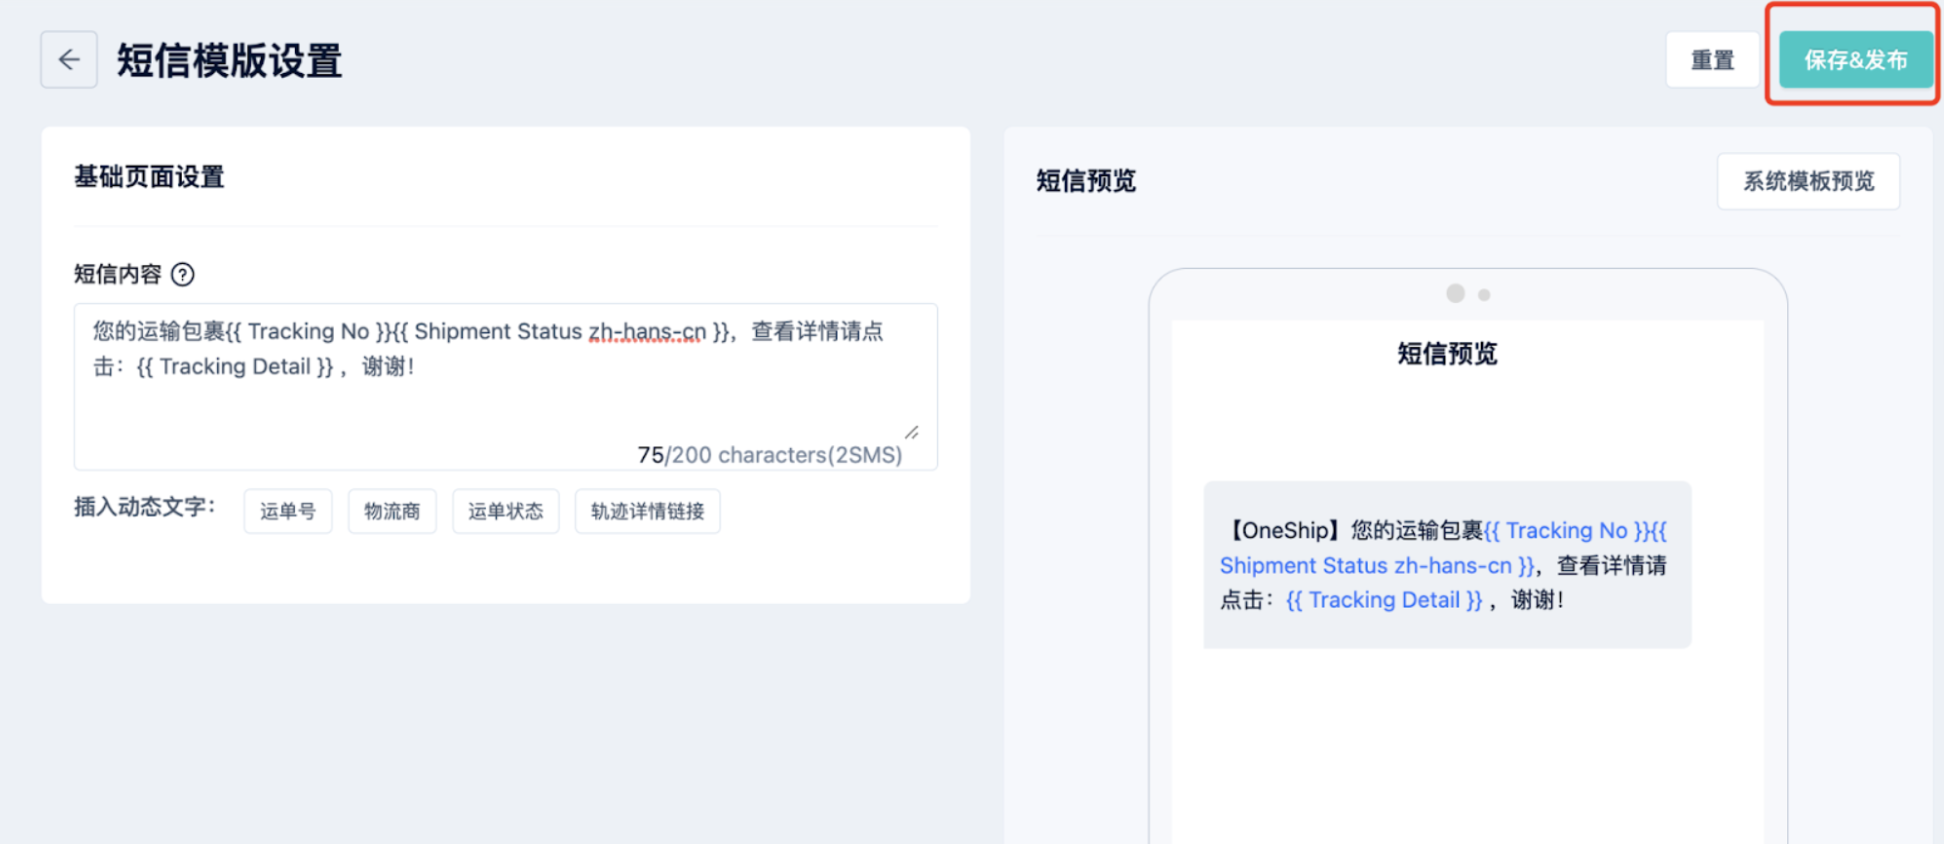
Task: Click the 重置 reset button
Action: 1712,60
